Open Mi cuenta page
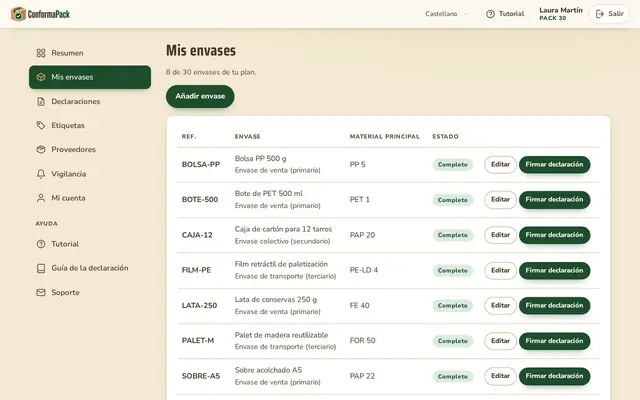This screenshot has width=640, height=400. (90, 198)
